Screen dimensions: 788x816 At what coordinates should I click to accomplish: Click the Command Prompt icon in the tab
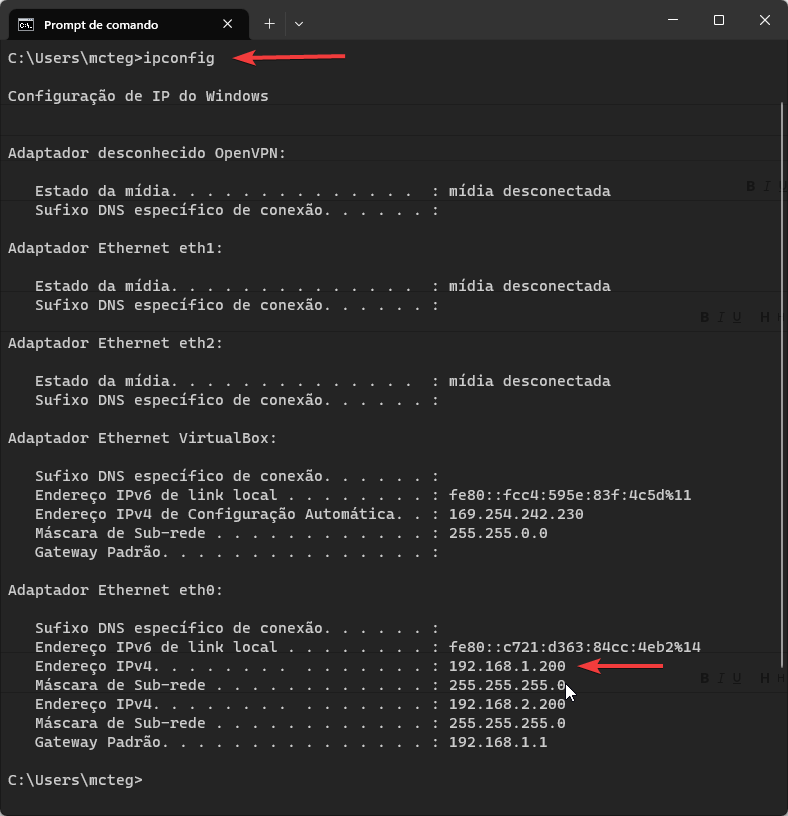[27, 24]
